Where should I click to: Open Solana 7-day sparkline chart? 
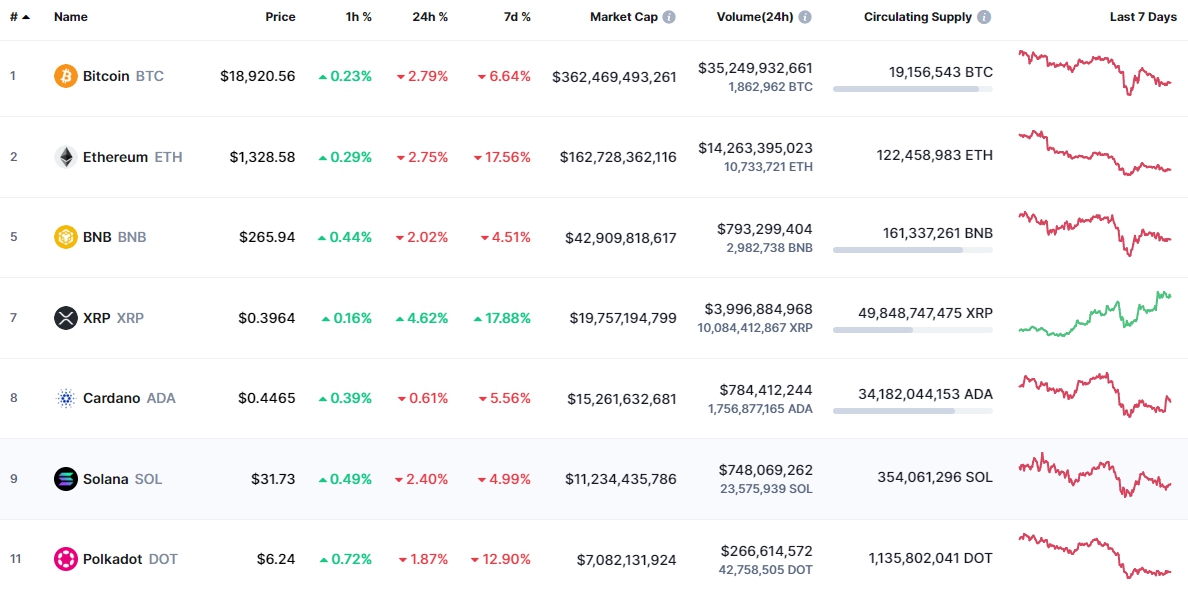click(1095, 475)
